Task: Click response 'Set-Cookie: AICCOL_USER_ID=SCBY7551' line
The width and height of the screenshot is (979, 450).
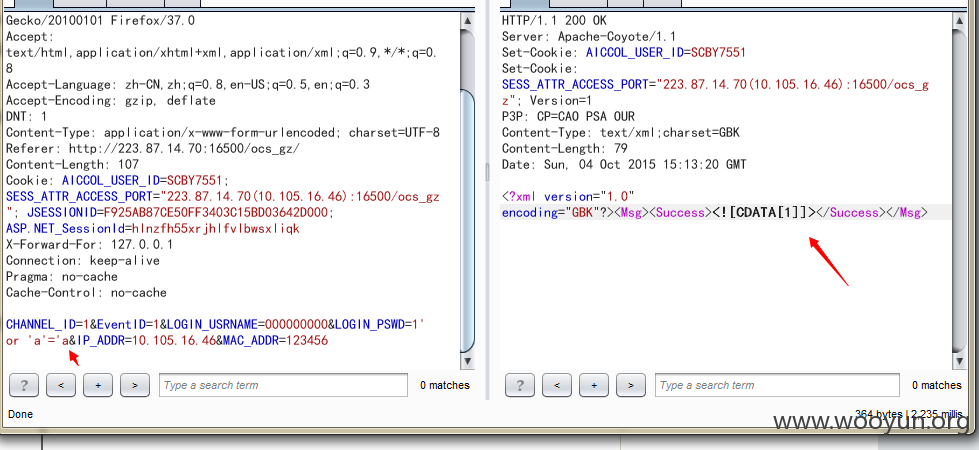Action: click(x=624, y=52)
